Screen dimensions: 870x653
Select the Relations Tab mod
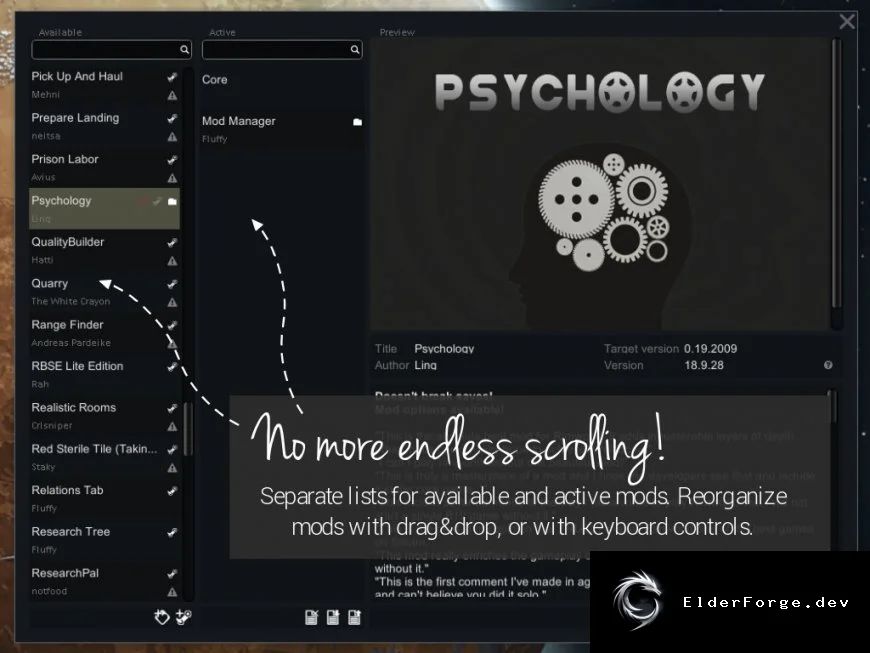click(x=104, y=499)
